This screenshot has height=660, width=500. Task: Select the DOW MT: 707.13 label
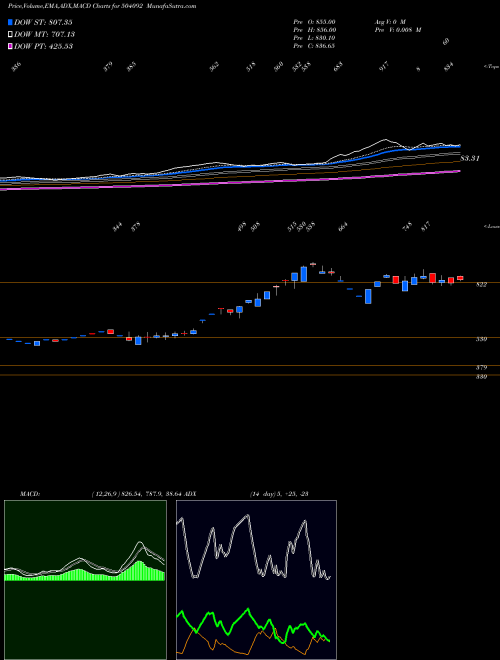pyautogui.click(x=45, y=34)
